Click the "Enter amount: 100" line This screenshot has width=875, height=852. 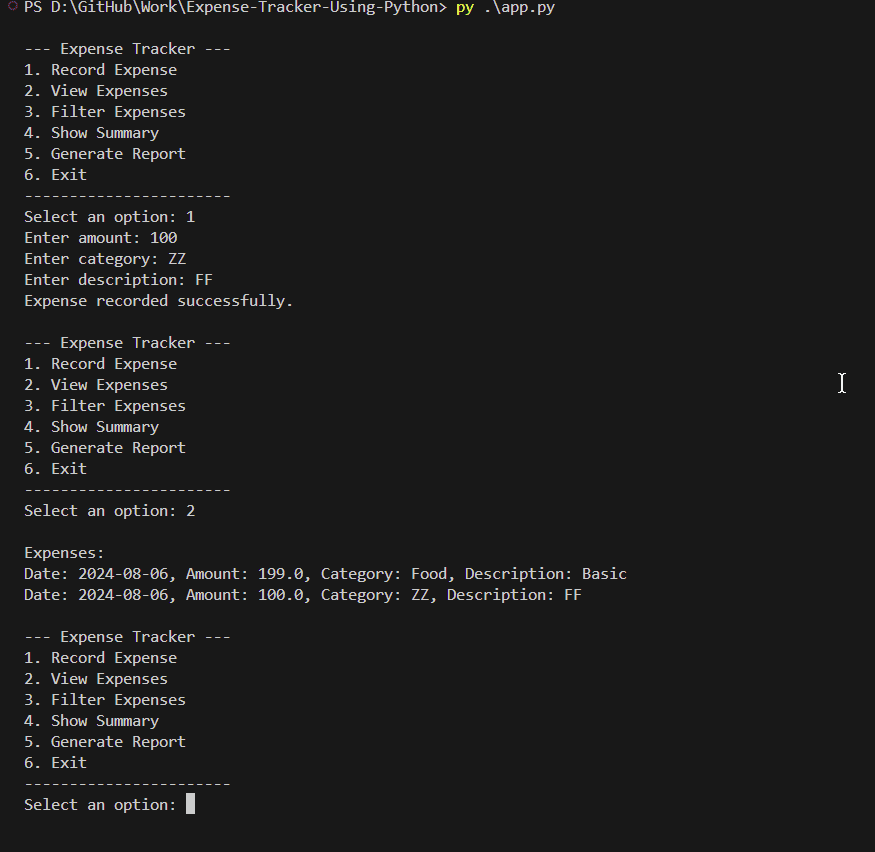coord(100,238)
